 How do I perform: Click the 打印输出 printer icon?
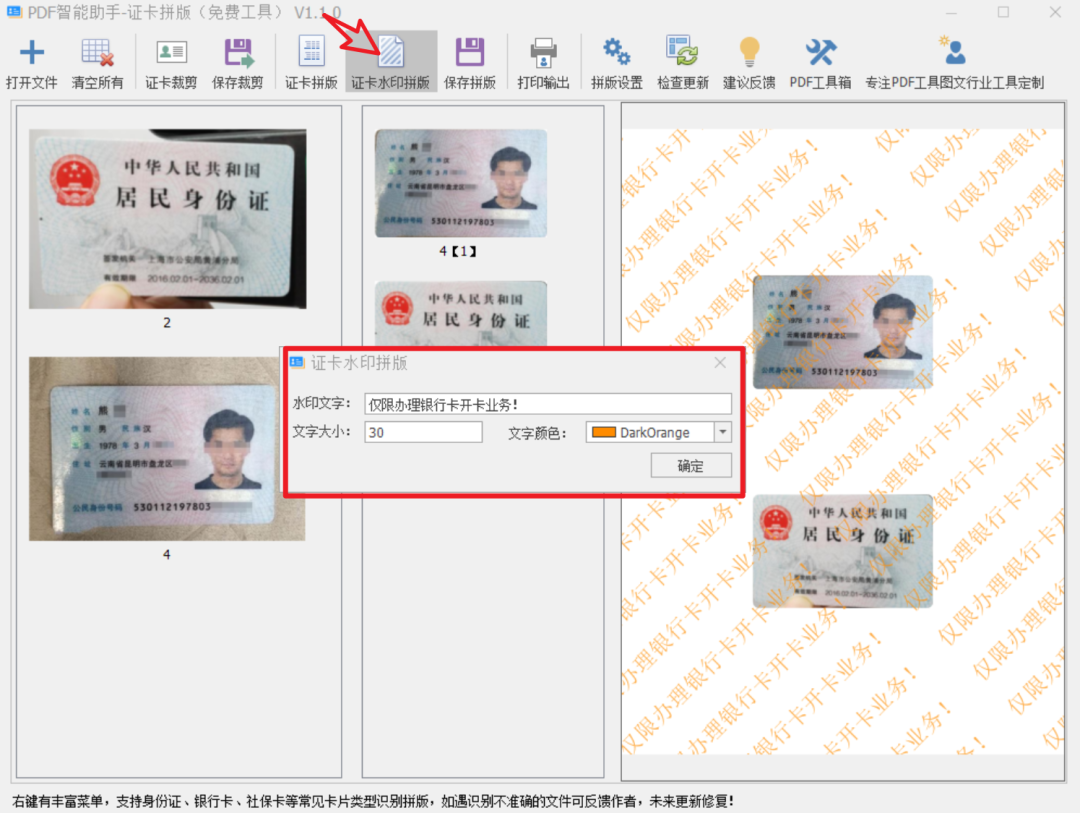[x=543, y=53]
